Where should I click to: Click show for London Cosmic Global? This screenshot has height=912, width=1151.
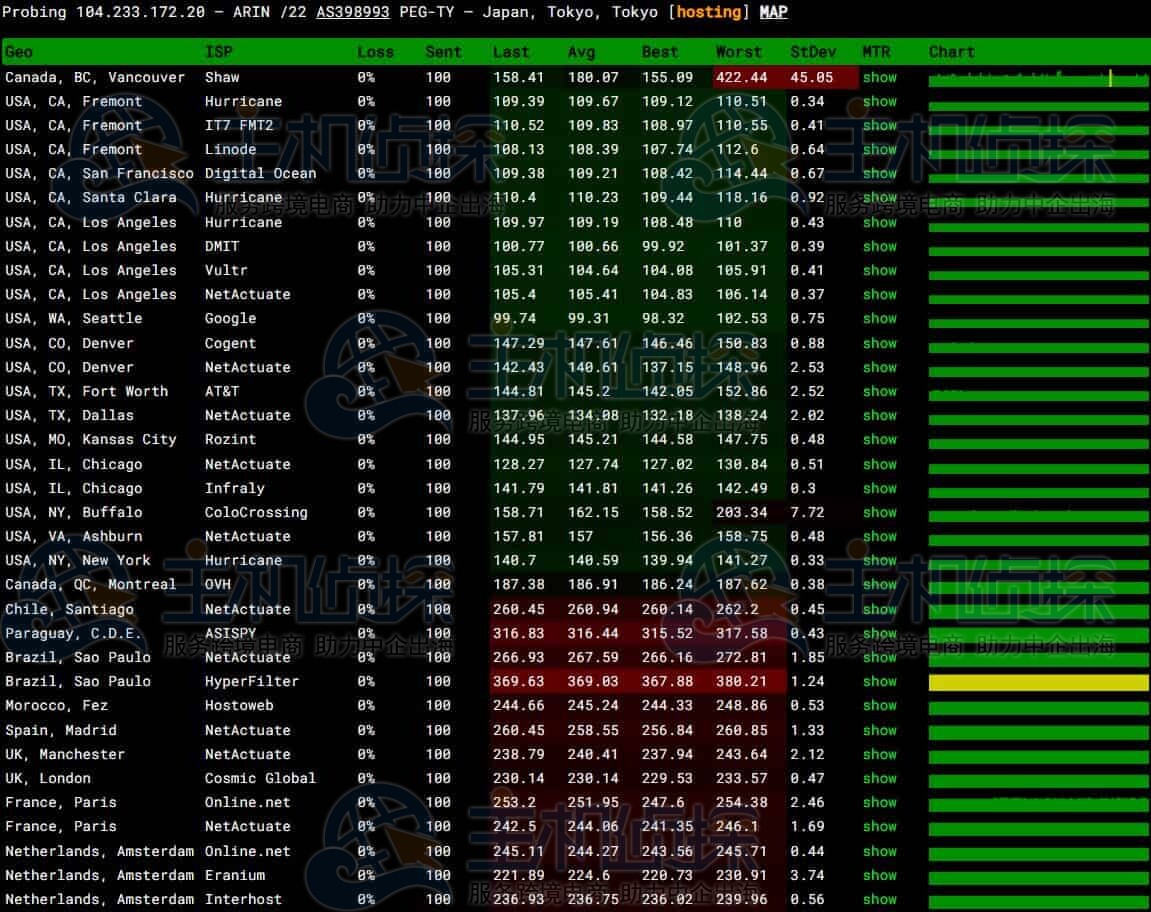tap(879, 779)
